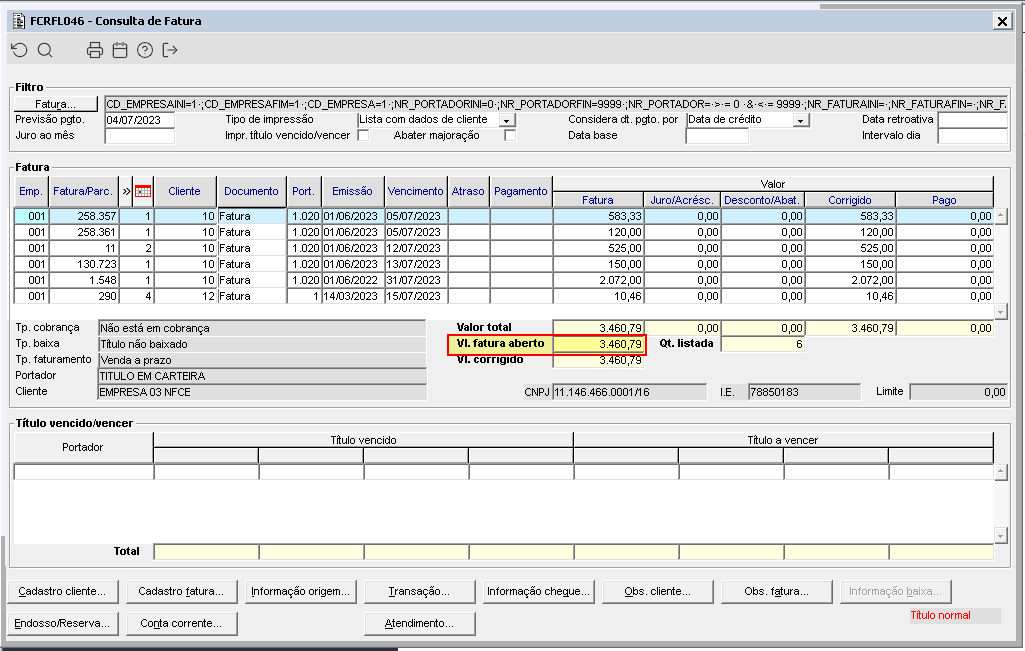
Task: Expand the Tipo de impressão dropdown
Action: click(507, 120)
